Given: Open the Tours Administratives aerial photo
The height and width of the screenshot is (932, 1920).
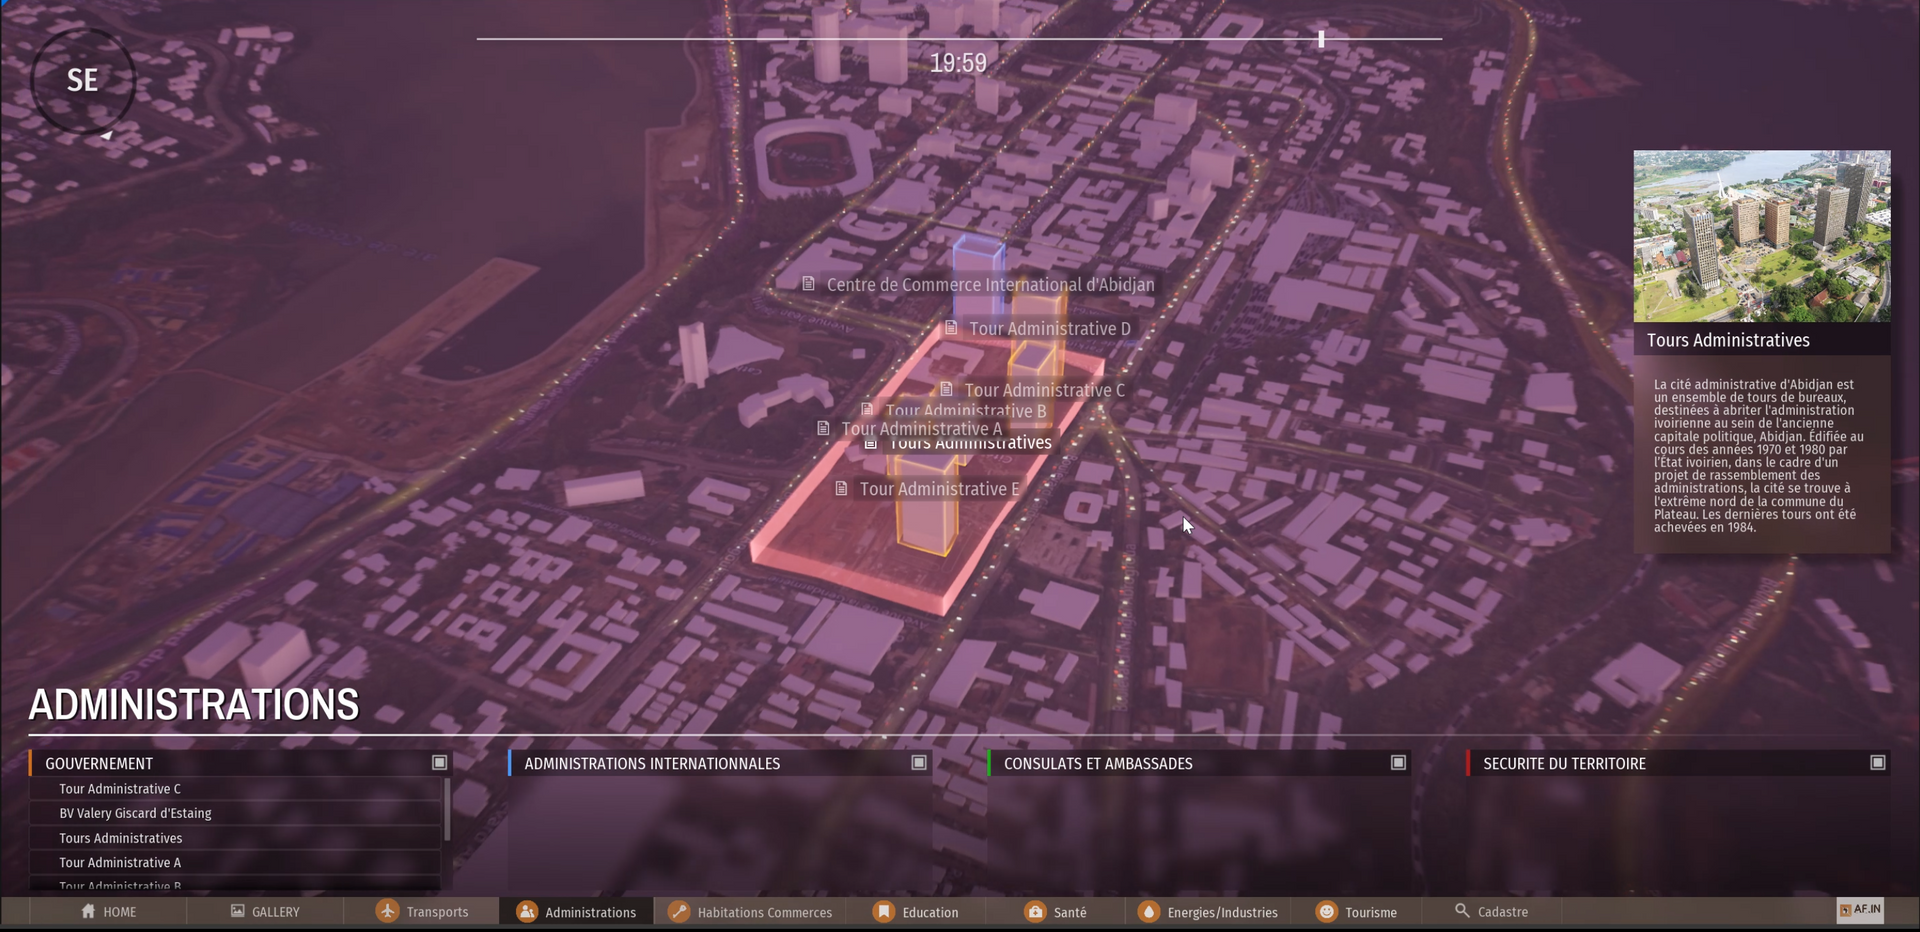Looking at the screenshot, I should 1762,236.
